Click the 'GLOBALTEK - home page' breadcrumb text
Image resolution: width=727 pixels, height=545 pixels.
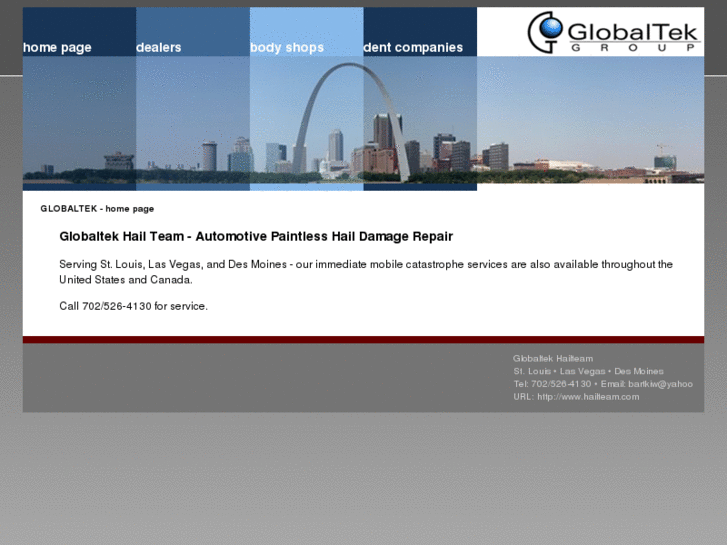pos(97,209)
